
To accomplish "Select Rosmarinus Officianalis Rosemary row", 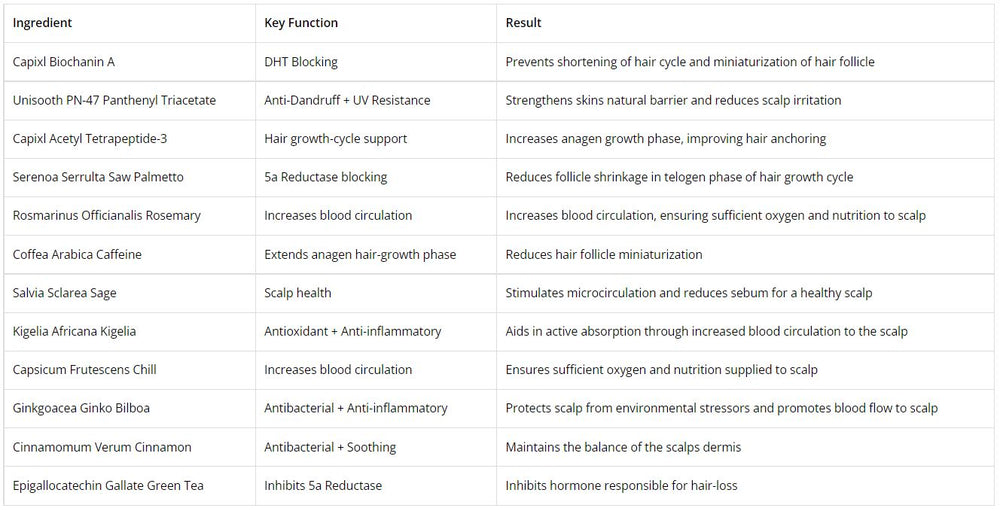I will pos(499,216).
